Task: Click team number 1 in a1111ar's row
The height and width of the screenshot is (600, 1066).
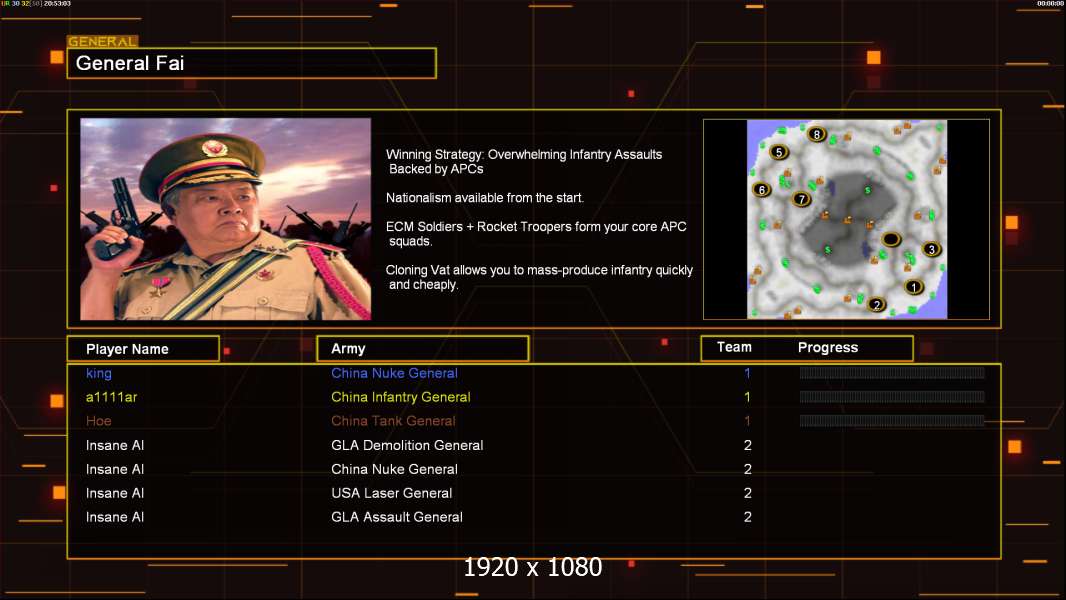Action: pyautogui.click(x=747, y=397)
